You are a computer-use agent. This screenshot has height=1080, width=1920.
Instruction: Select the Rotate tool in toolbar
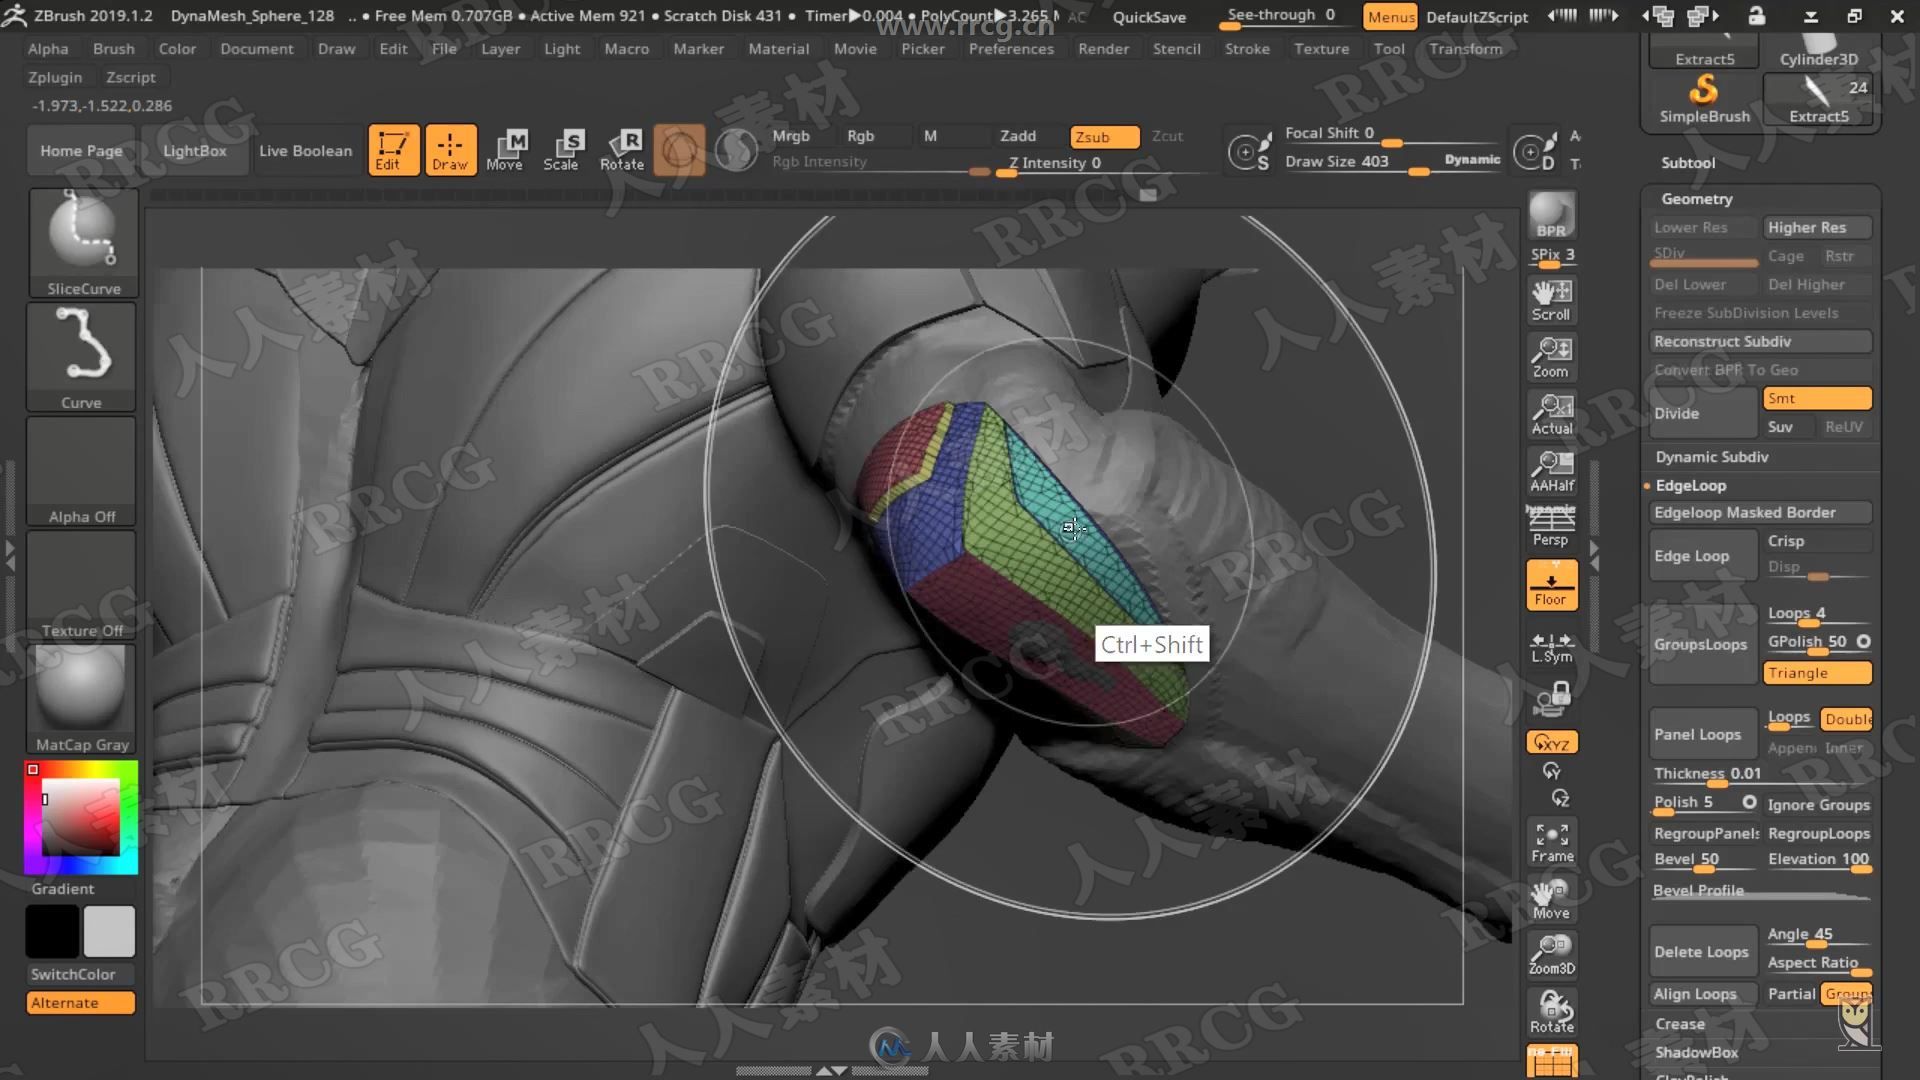coord(620,148)
